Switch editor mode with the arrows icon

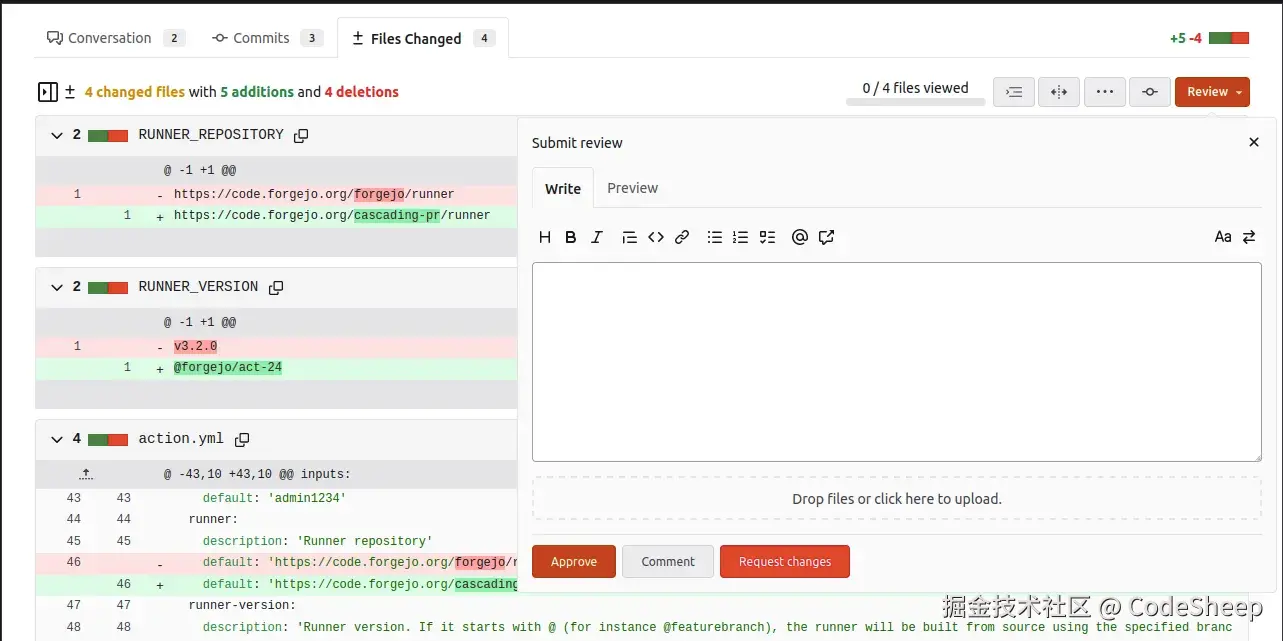(1249, 237)
